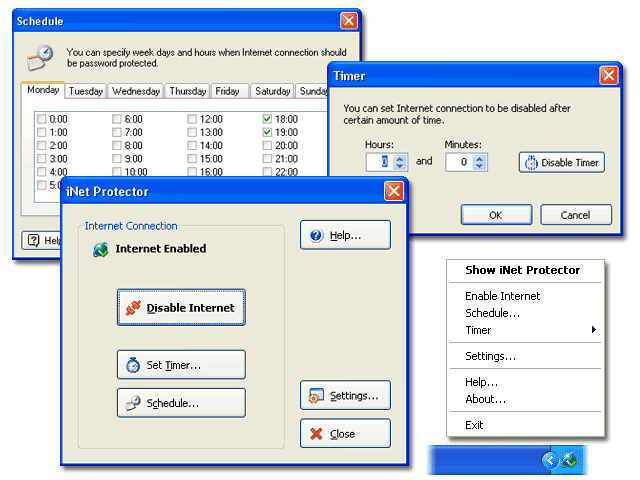
Task: Click the tray expand arrow icon
Action: click(x=550, y=460)
